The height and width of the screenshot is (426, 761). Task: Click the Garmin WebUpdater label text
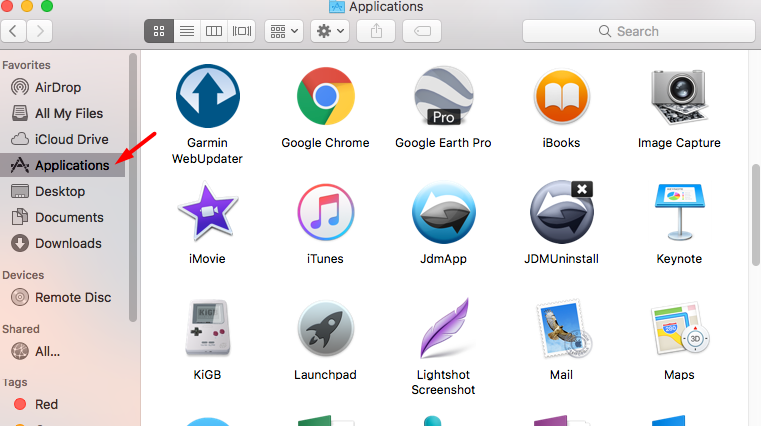[x=207, y=151]
